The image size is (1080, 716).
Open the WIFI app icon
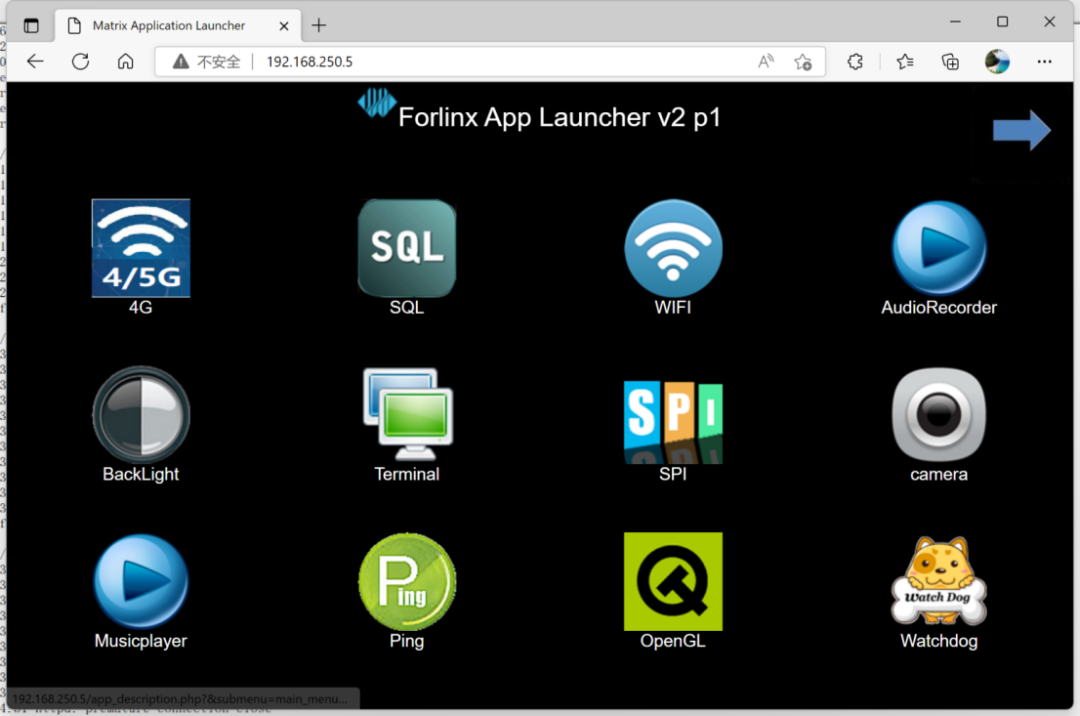[673, 248]
